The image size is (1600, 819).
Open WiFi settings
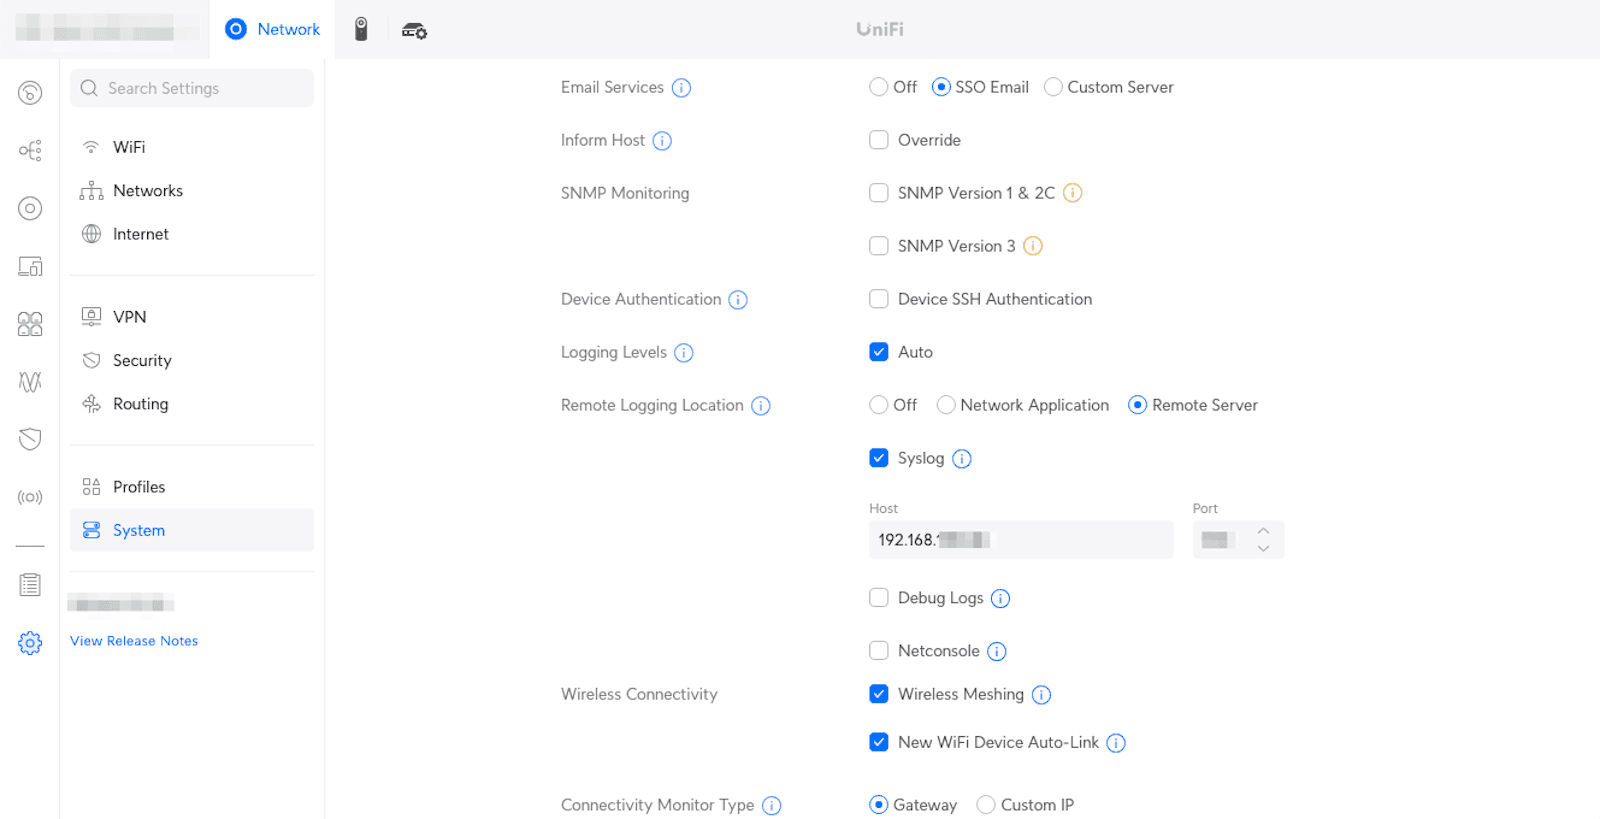click(x=192, y=147)
